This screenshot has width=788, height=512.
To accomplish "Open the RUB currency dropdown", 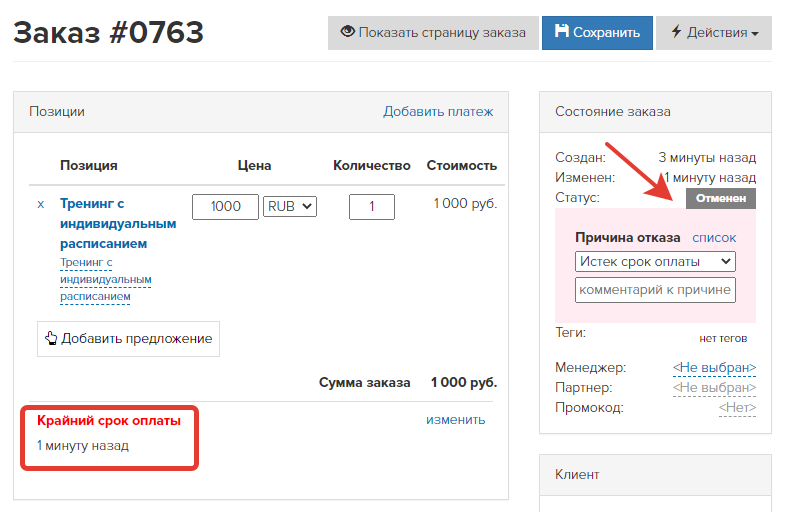I will point(290,206).
